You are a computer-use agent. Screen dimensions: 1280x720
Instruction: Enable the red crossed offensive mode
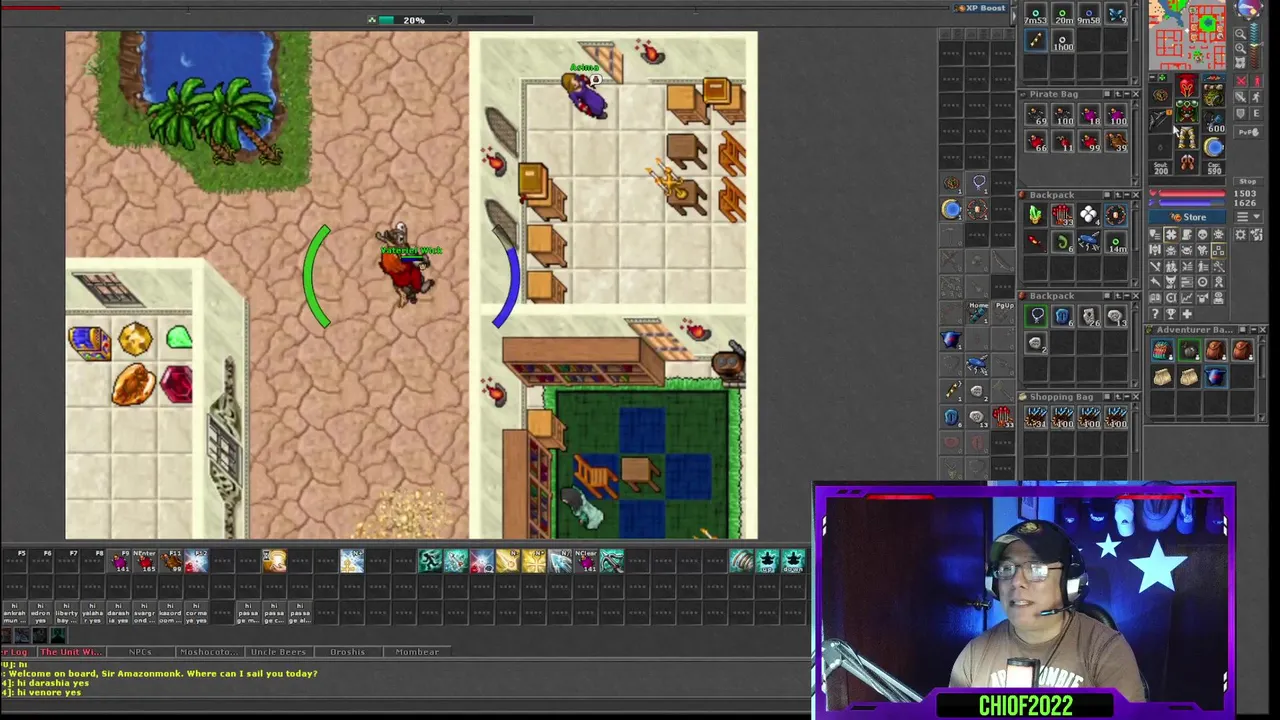[1241, 81]
